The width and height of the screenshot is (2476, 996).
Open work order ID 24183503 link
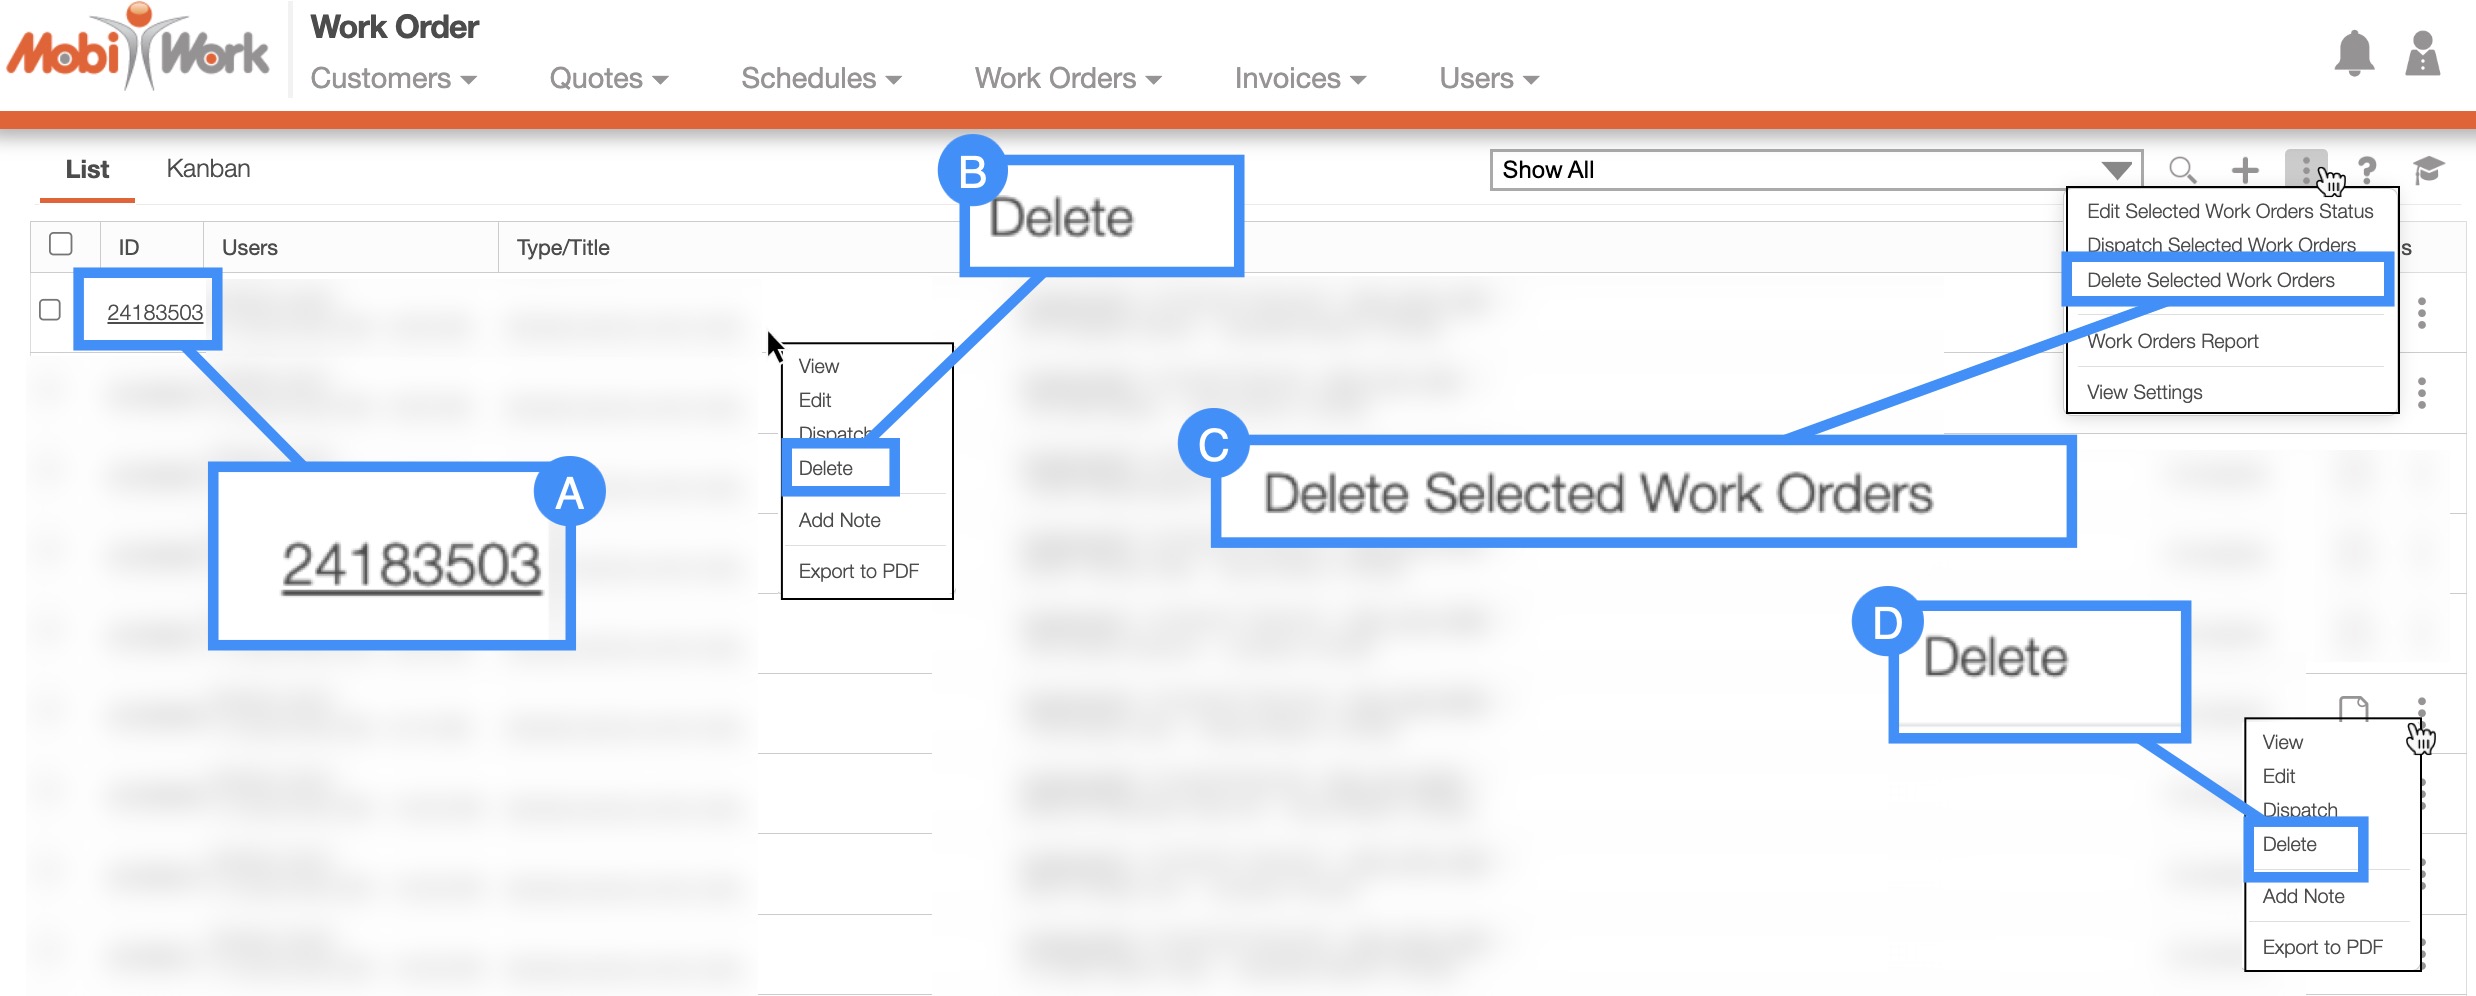tap(155, 313)
